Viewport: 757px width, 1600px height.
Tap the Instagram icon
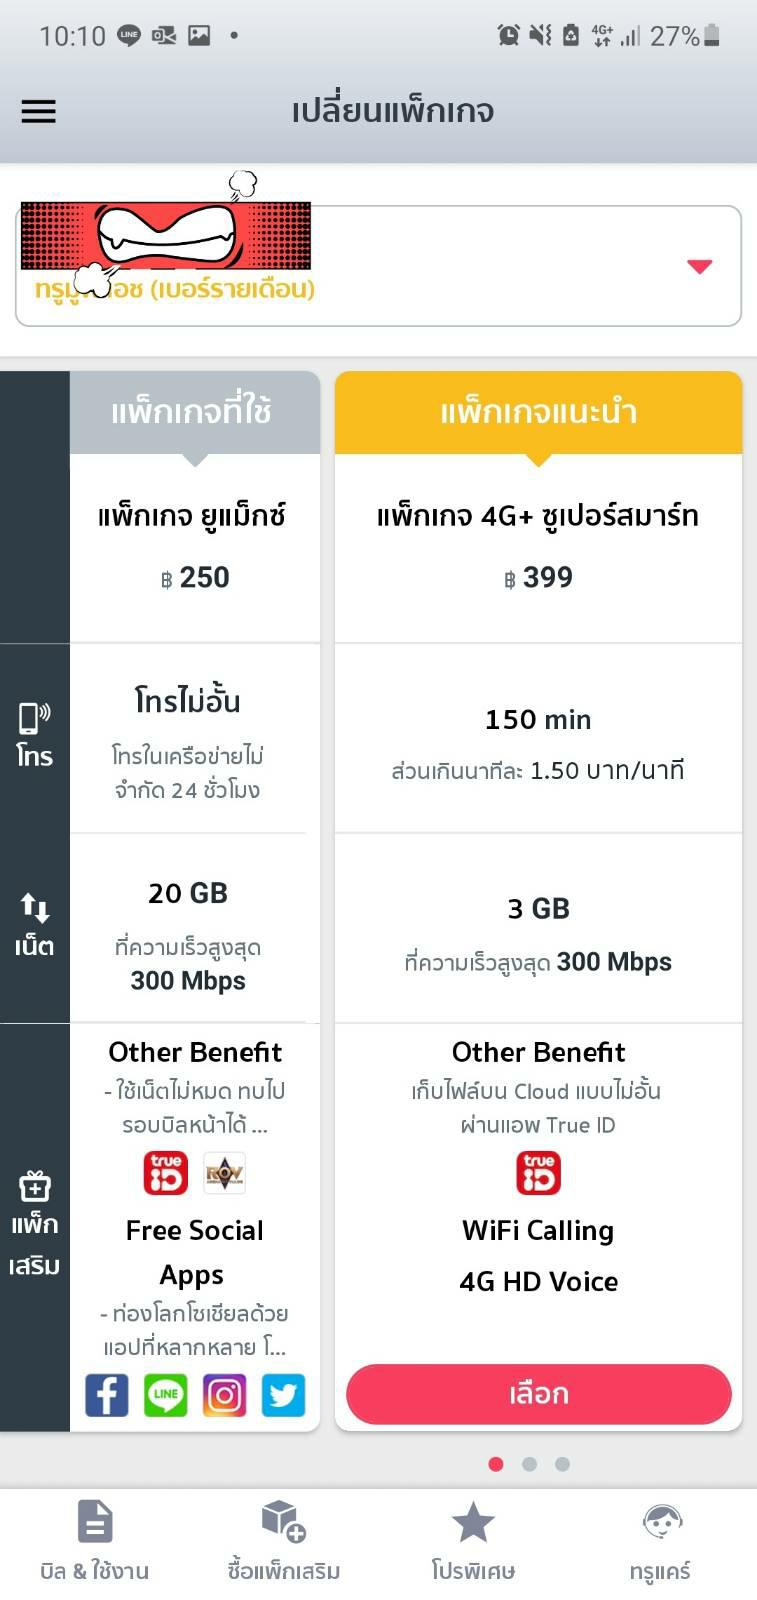[x=224, y=1395]
